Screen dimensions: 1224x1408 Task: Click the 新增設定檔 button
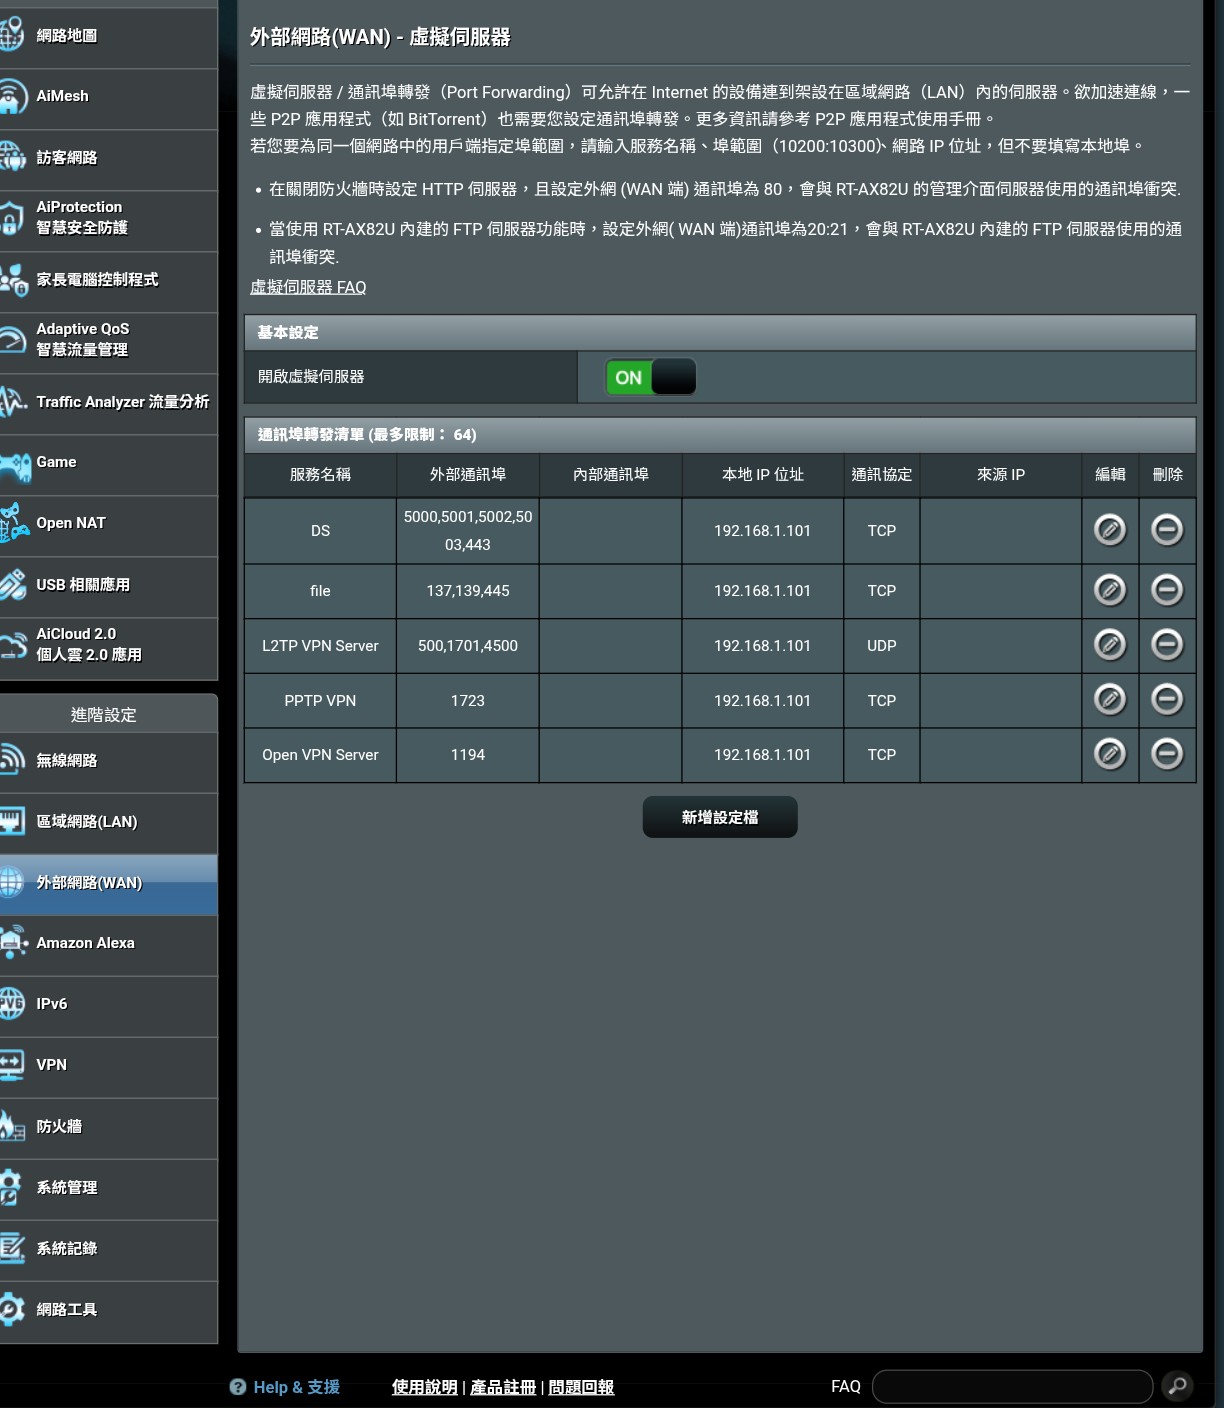pyautogui.click(x=719, y=816)
